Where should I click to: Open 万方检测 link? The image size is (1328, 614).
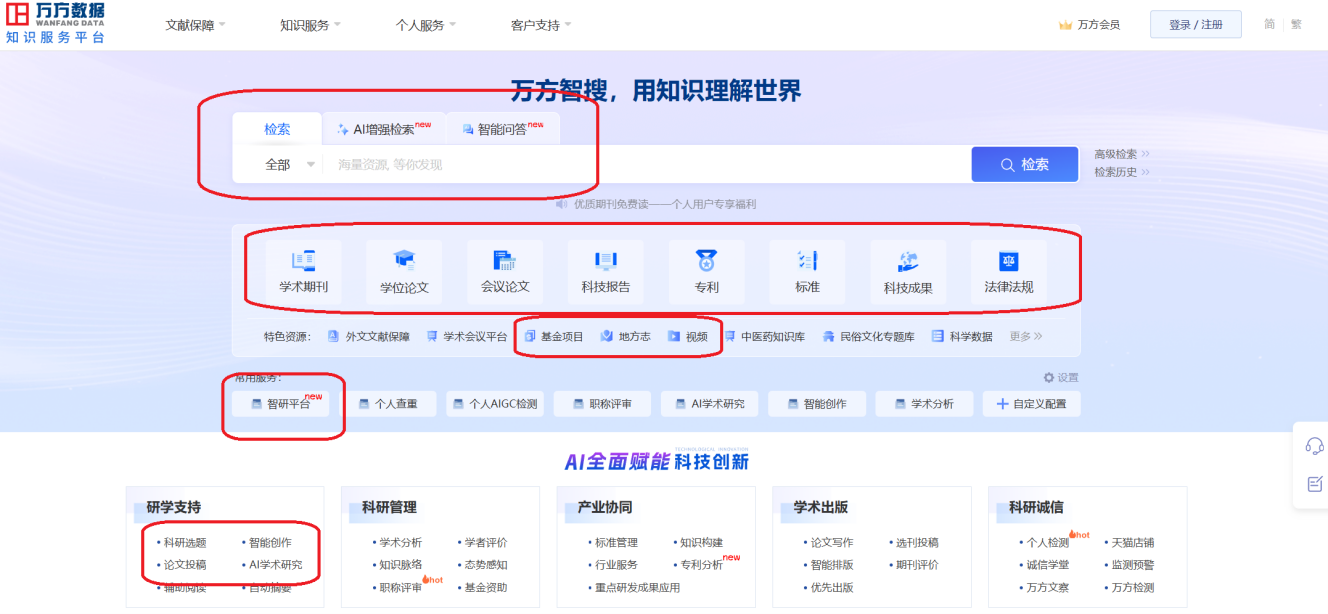click(1133, 588)
